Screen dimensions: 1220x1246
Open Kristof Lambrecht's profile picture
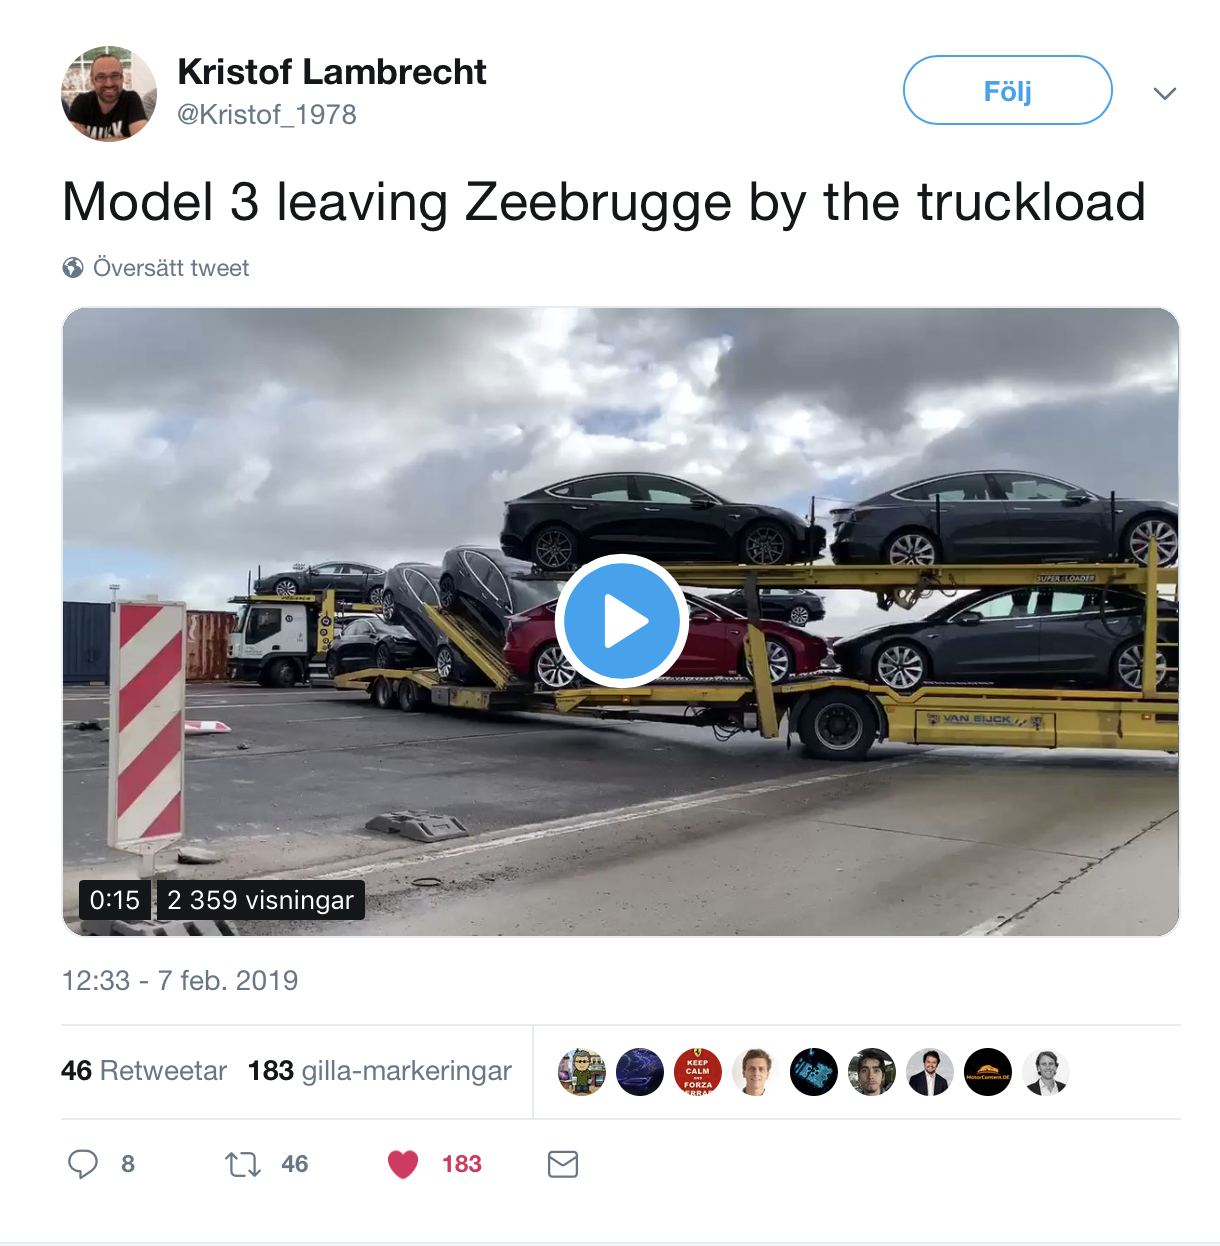(x=109, y=93)
